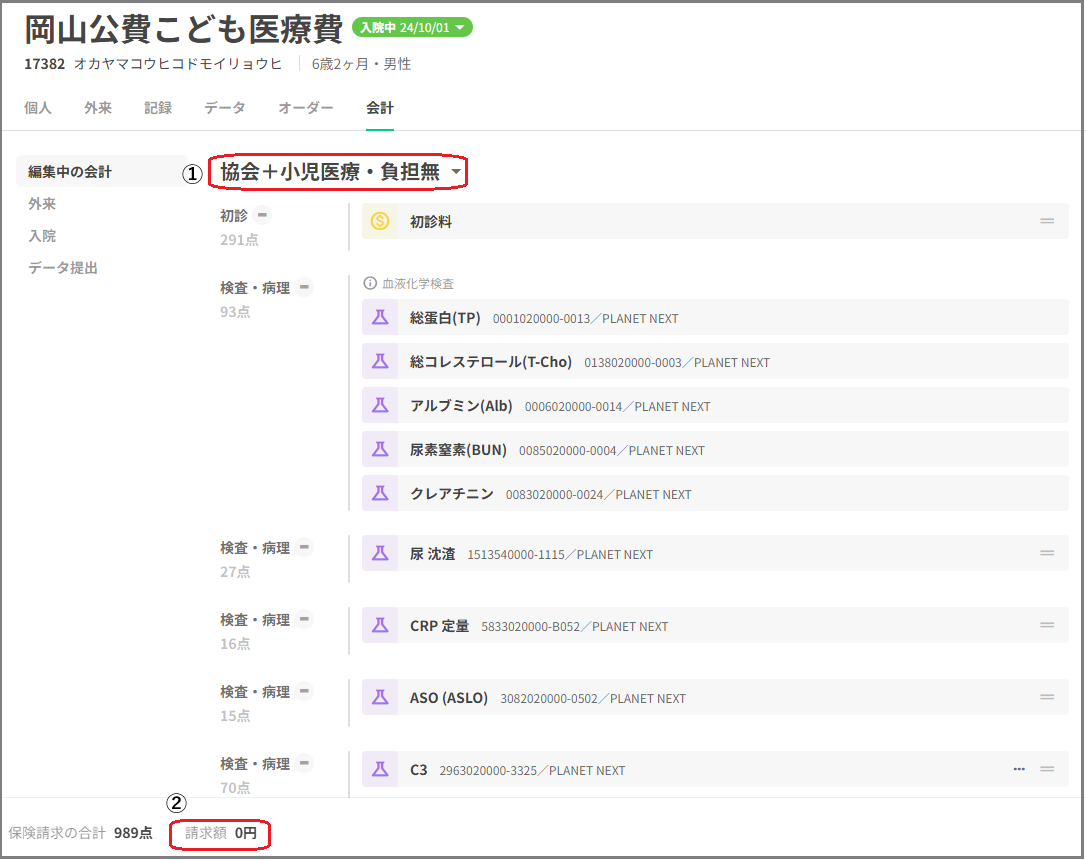
Task: Click the info icon next to 血液化学検査
Action: click(x=370, y=283)
